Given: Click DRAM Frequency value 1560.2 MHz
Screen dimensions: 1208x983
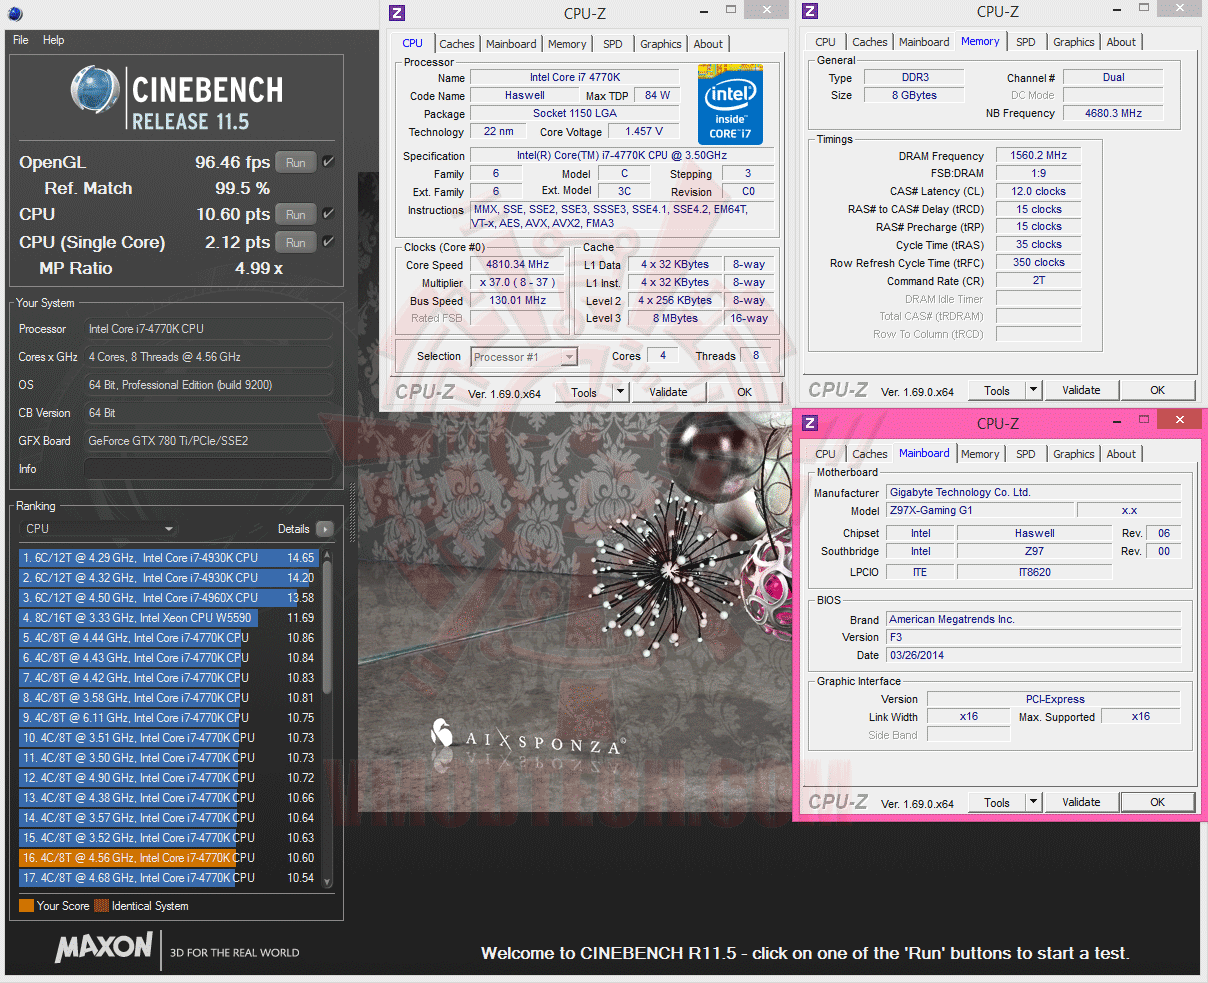Looking at the screenshot, I should point(1038,156).
